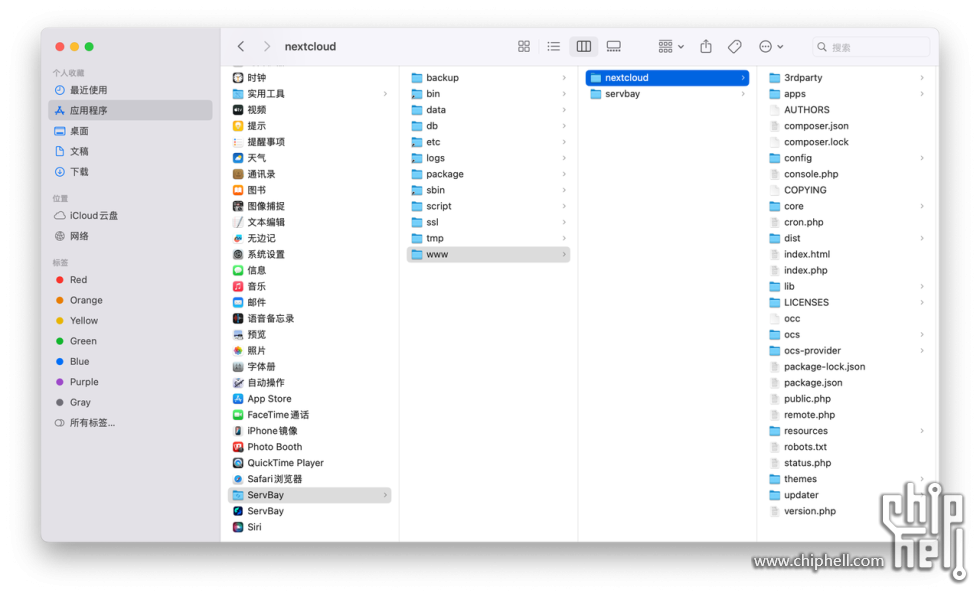The image size is (980, 596).
Task: Open the More actions ellipsis menu
Action: pyautogui.click(x=771, y=46)
